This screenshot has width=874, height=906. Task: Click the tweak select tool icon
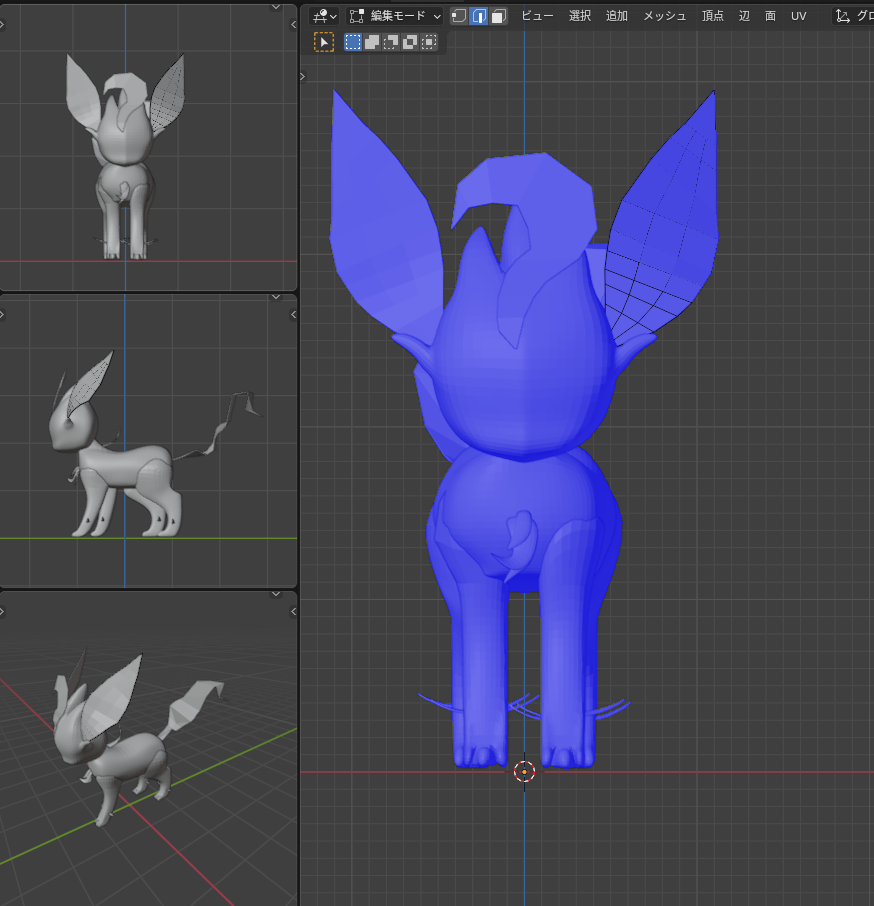[324, 42]
